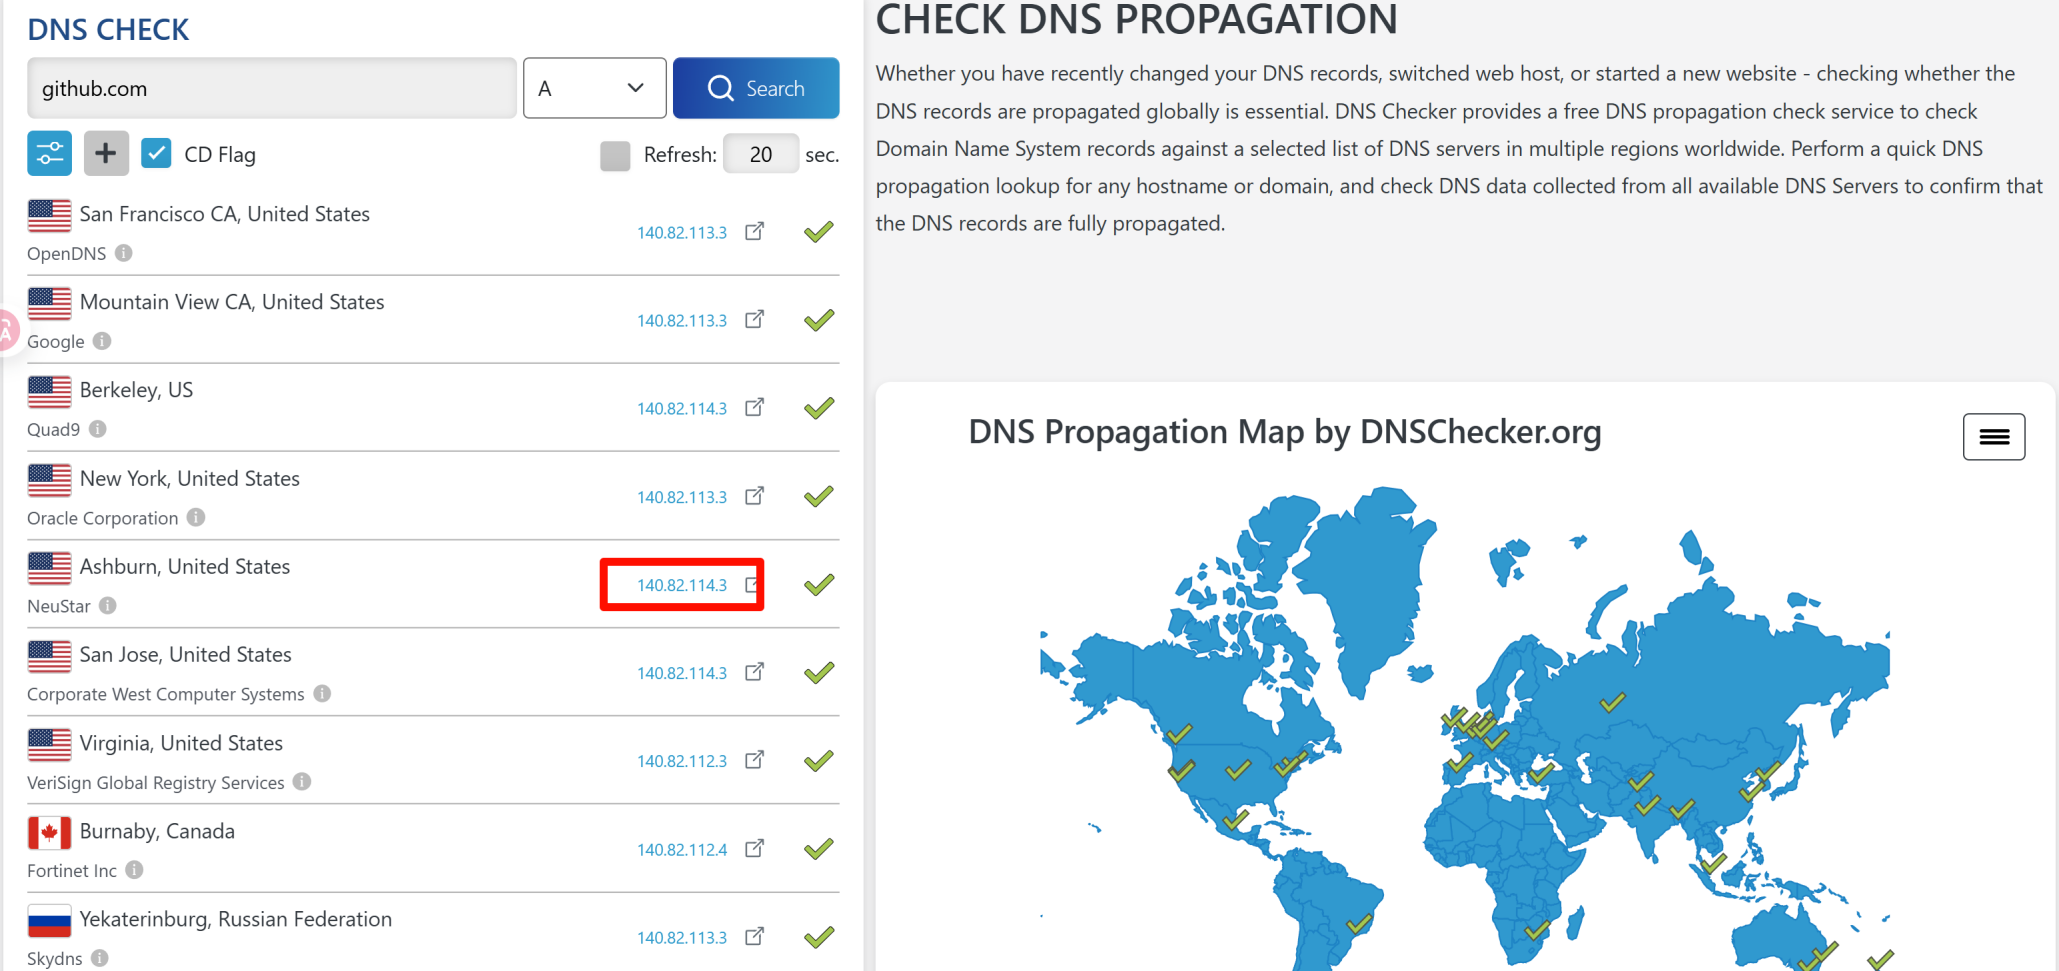Click the github.com domain input field
This screenshot has height=971, width=2059.
271,88
